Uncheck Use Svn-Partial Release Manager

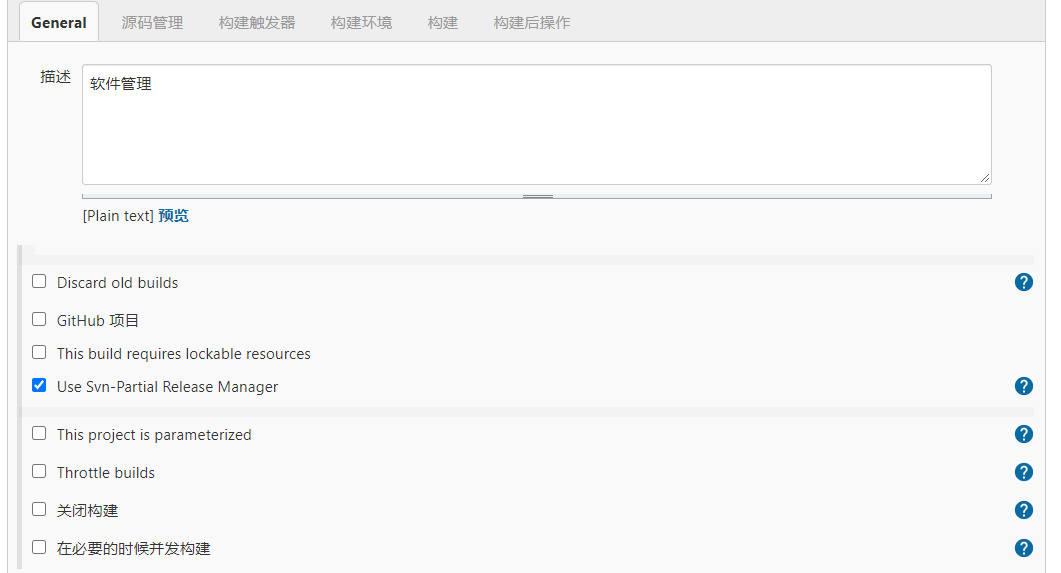pos(39,386)
